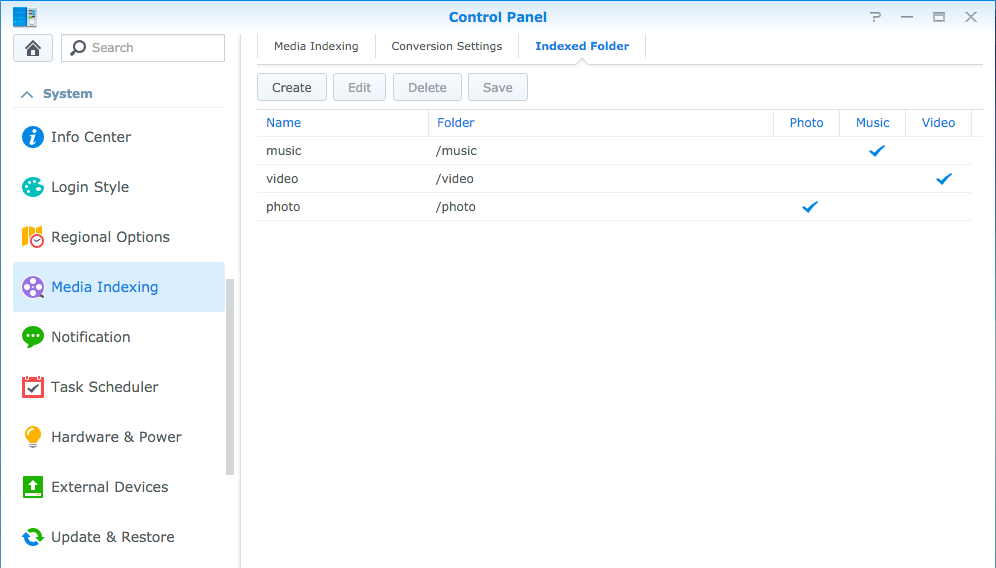Image resolution: width=996 pixels, height=568 pixels.
Task: Open Task Scheduler calendar icon
Action: pyautogui.click(x=33, y=387)
